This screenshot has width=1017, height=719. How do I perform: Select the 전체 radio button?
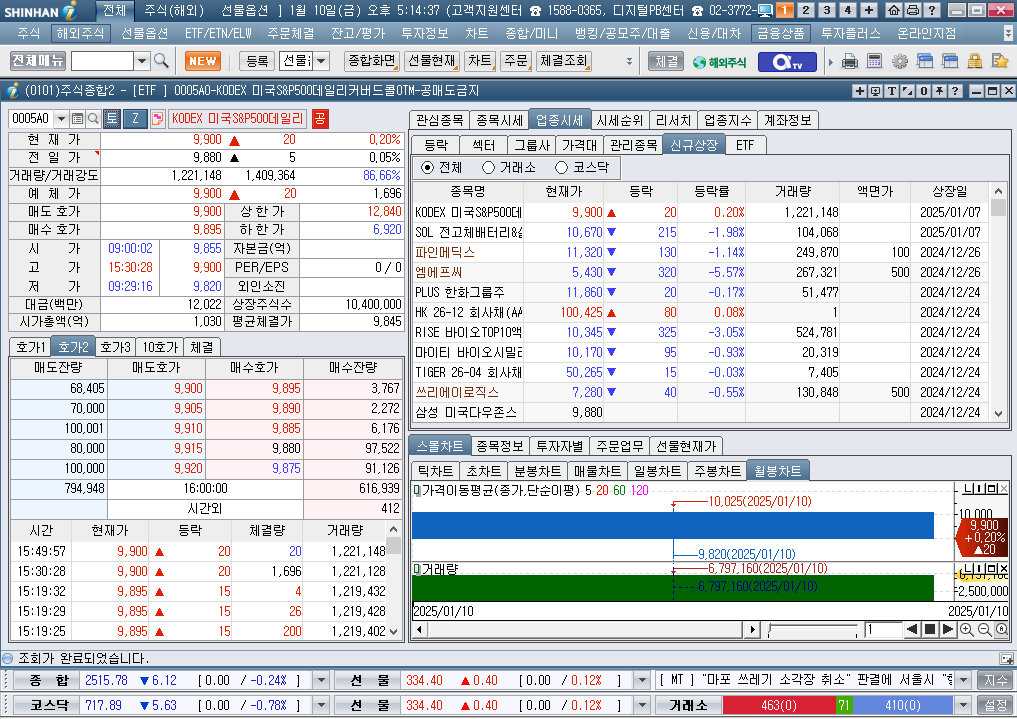click(427, 168)
